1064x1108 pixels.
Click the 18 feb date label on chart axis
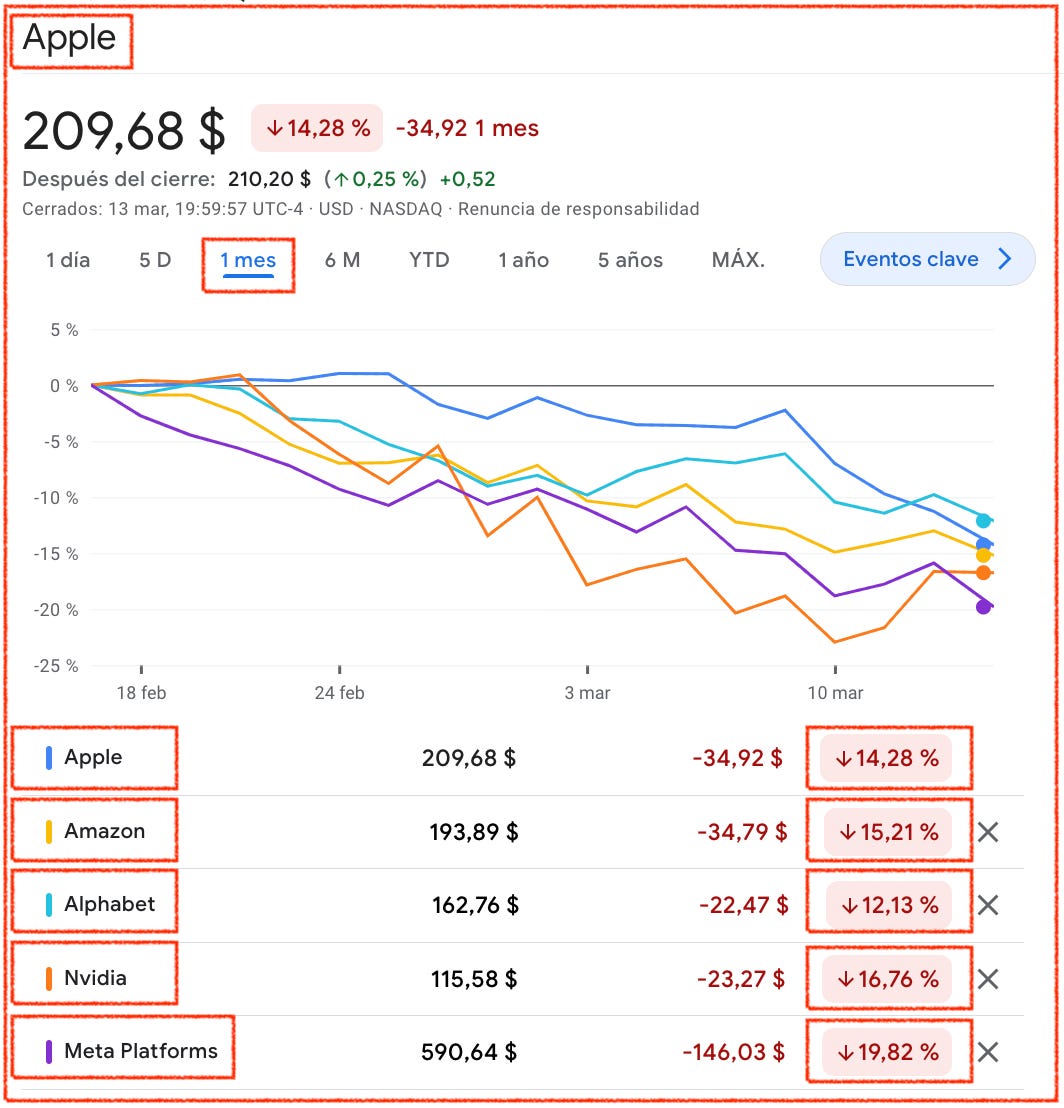[141, 693]
